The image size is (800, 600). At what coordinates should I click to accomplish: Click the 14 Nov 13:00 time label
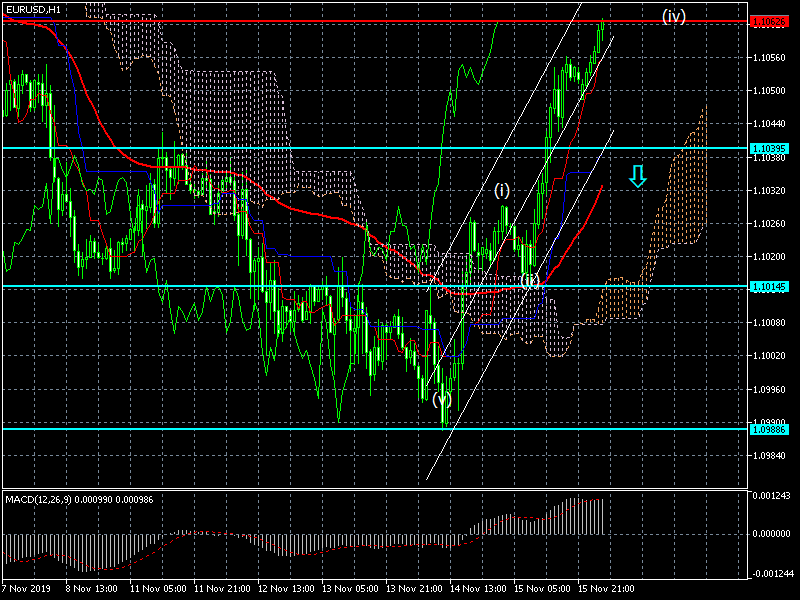[x=479, y=591]
